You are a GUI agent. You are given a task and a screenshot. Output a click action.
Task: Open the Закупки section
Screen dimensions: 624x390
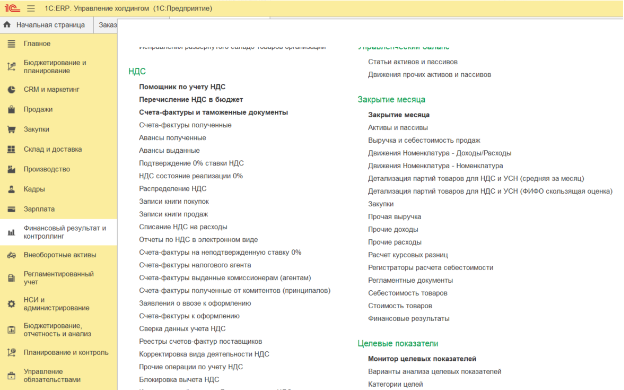pos(36,129)
